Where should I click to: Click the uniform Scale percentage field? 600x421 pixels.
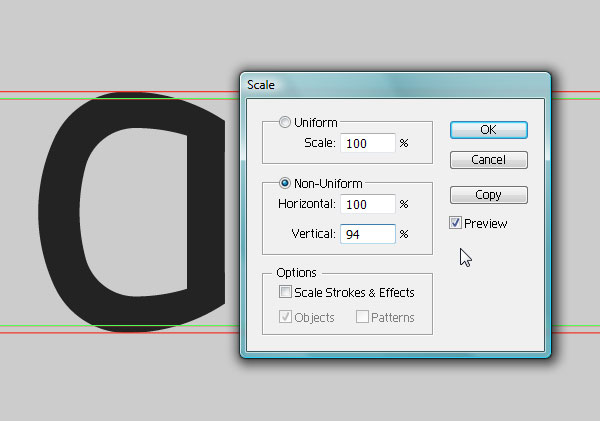point(368,143)
